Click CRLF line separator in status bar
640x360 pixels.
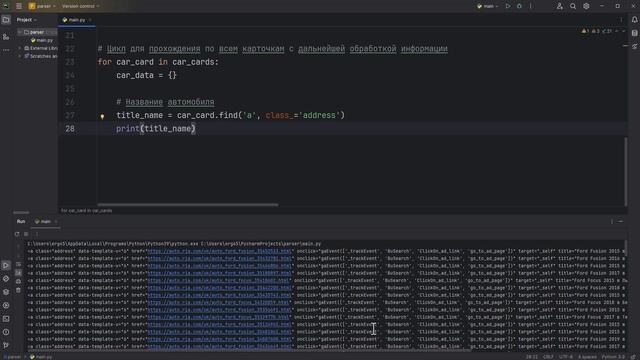548,357
